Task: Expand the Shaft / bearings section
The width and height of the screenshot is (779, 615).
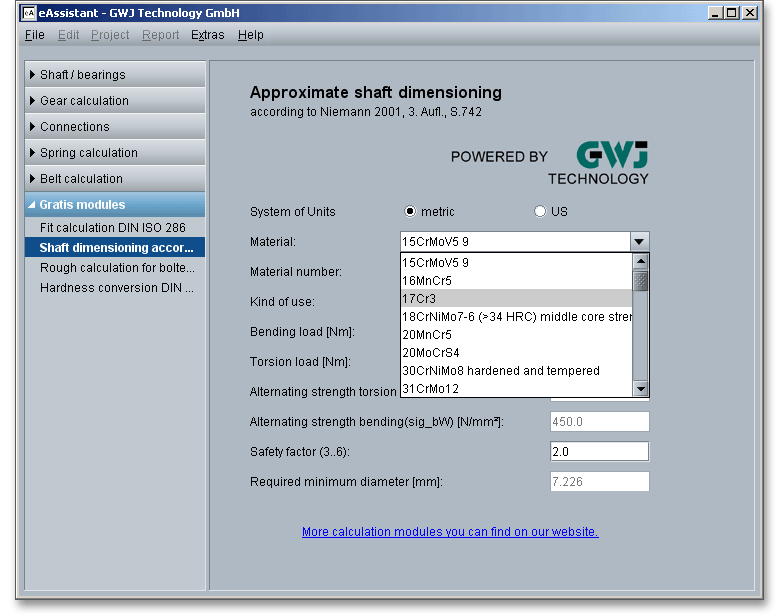Action: 115,75
